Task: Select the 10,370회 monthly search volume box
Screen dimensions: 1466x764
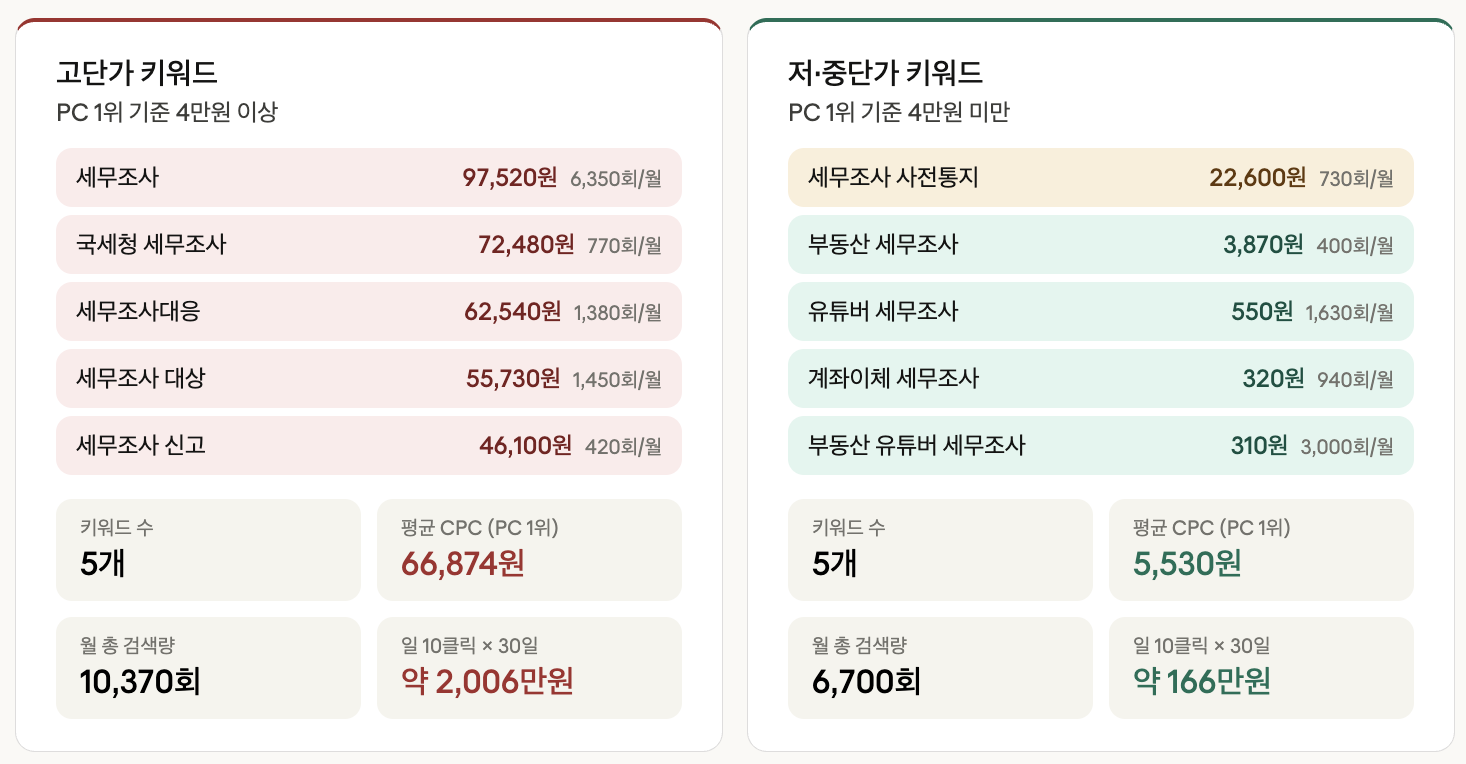Action: click(x=208, y=668)
